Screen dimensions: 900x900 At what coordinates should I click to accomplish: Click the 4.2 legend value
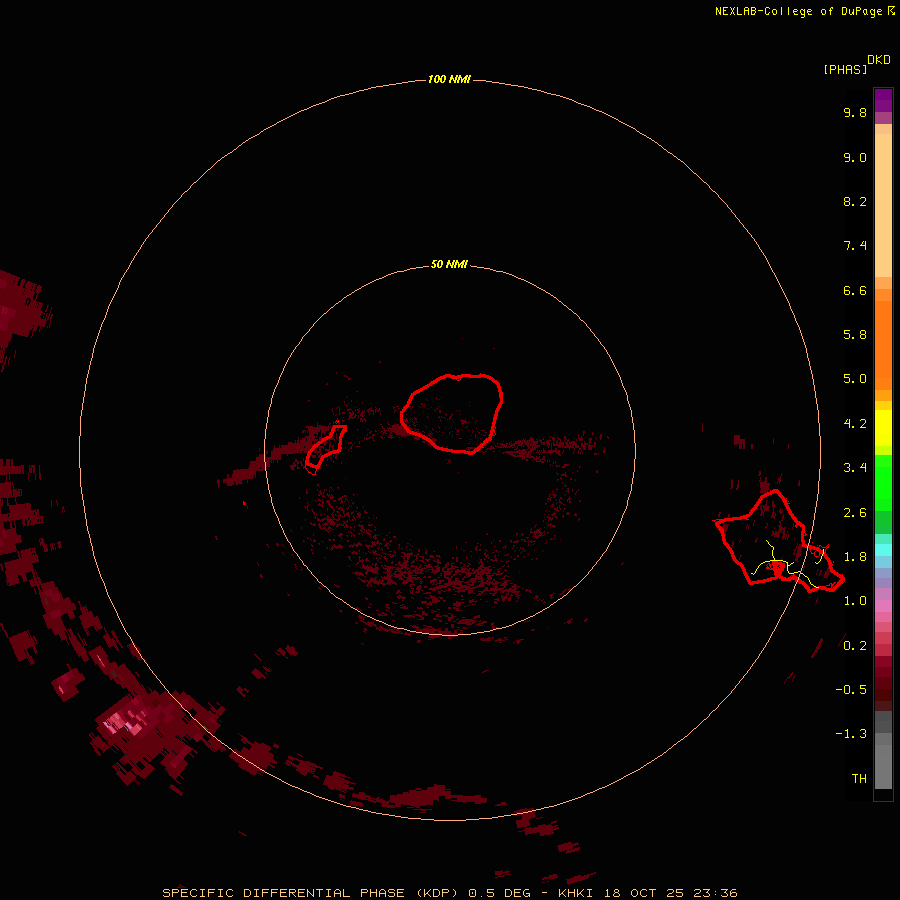[855, 424]
